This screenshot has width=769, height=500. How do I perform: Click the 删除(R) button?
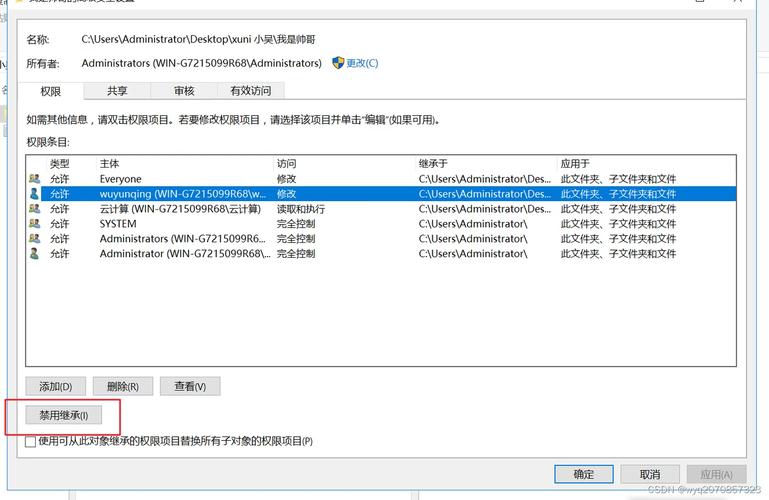[123, 386]
